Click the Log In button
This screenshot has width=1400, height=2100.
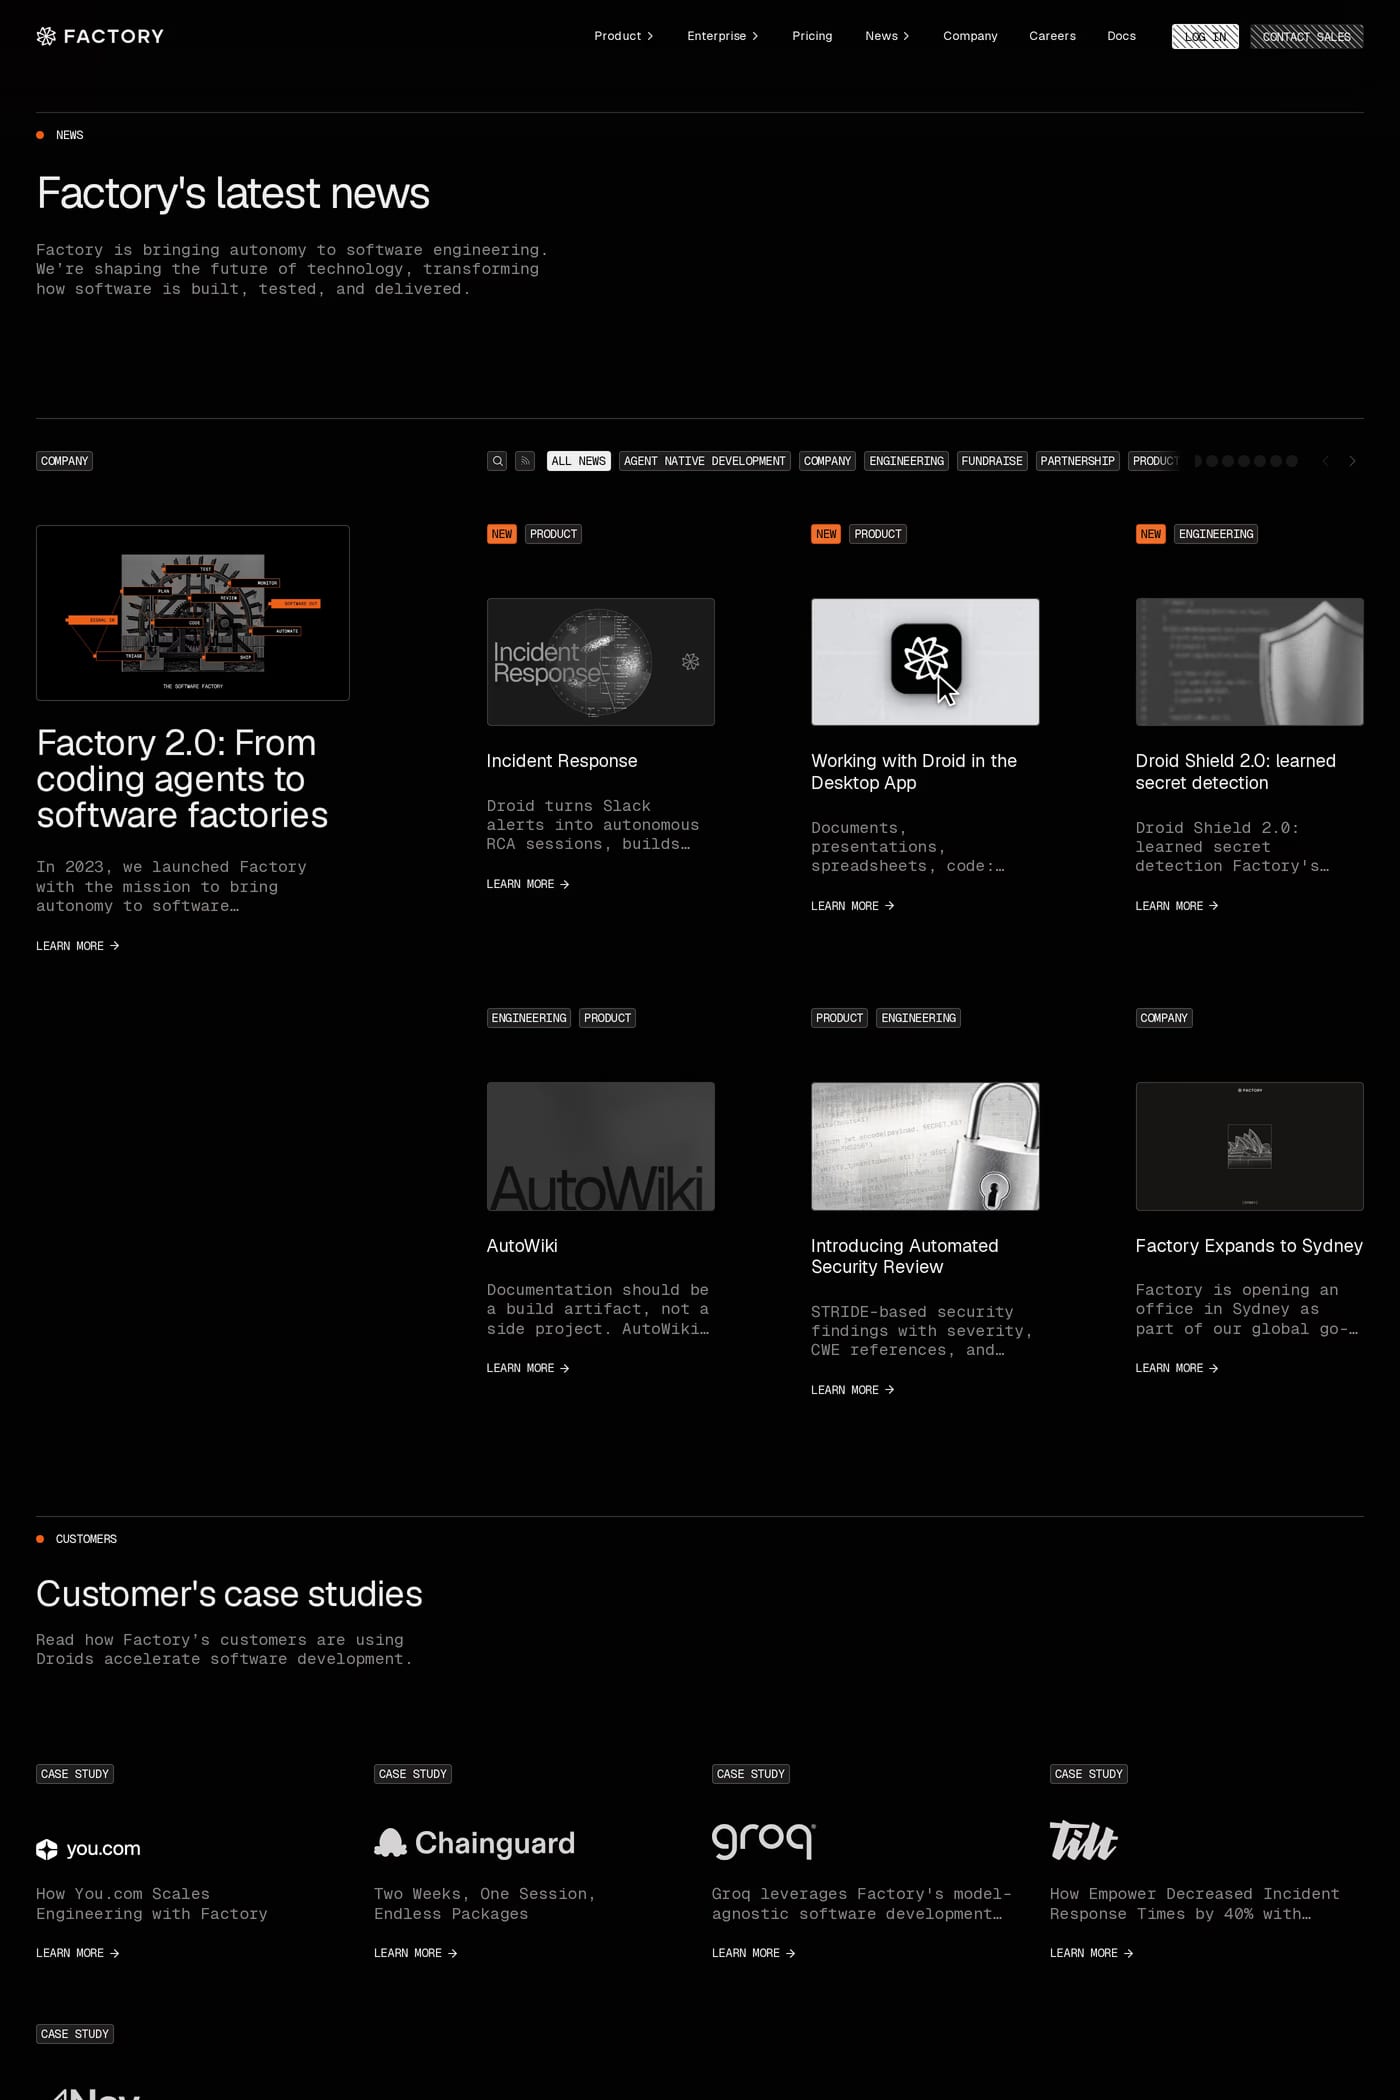(1205, 37)
